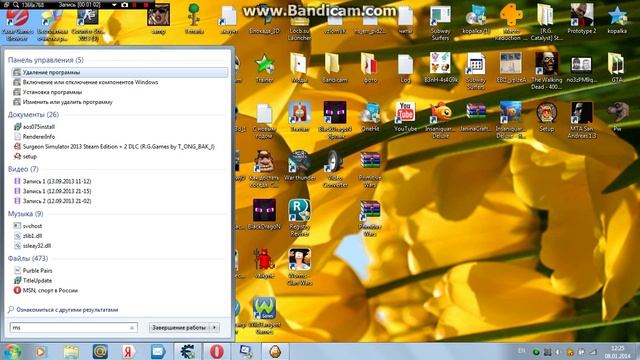The width and height of the screenshot is (640, 360).
Task: Open the YouTube desktop shortcut
Action: point(405,116)
